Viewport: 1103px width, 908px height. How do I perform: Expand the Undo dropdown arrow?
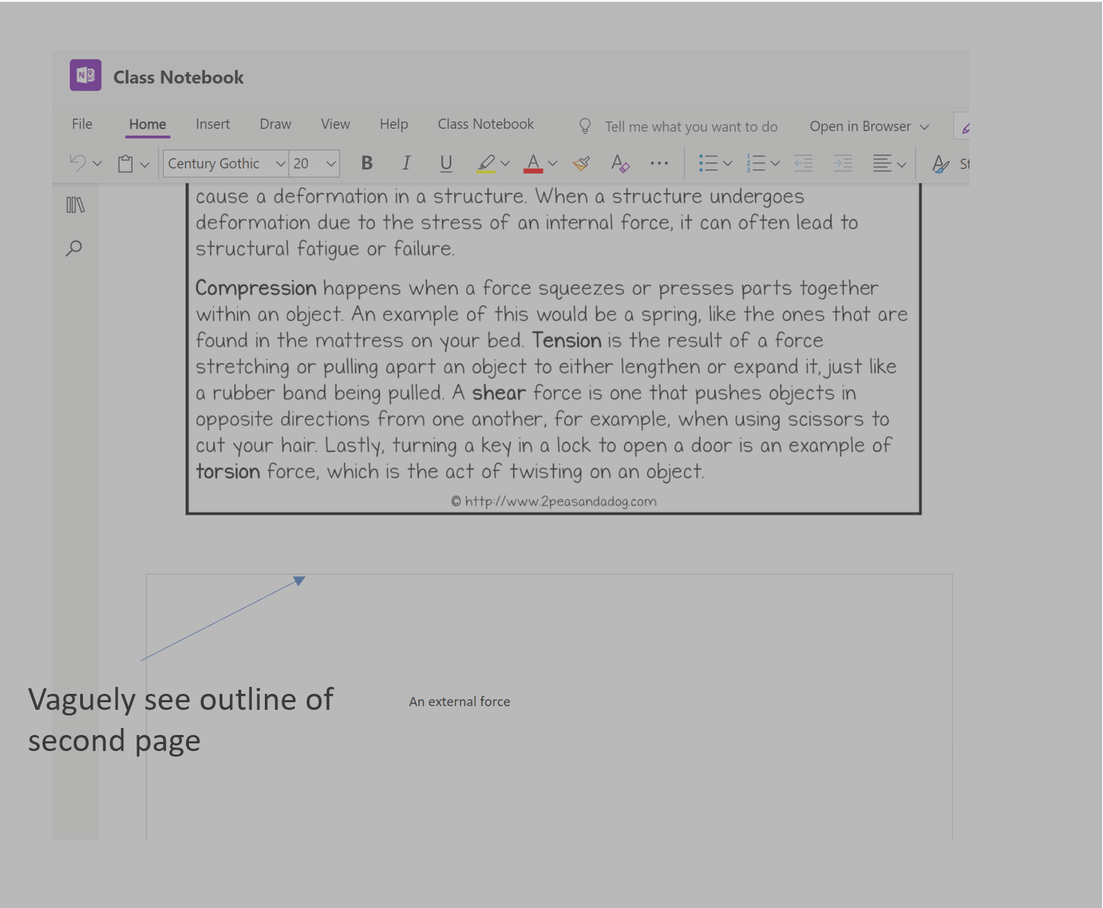coord(97,164)
